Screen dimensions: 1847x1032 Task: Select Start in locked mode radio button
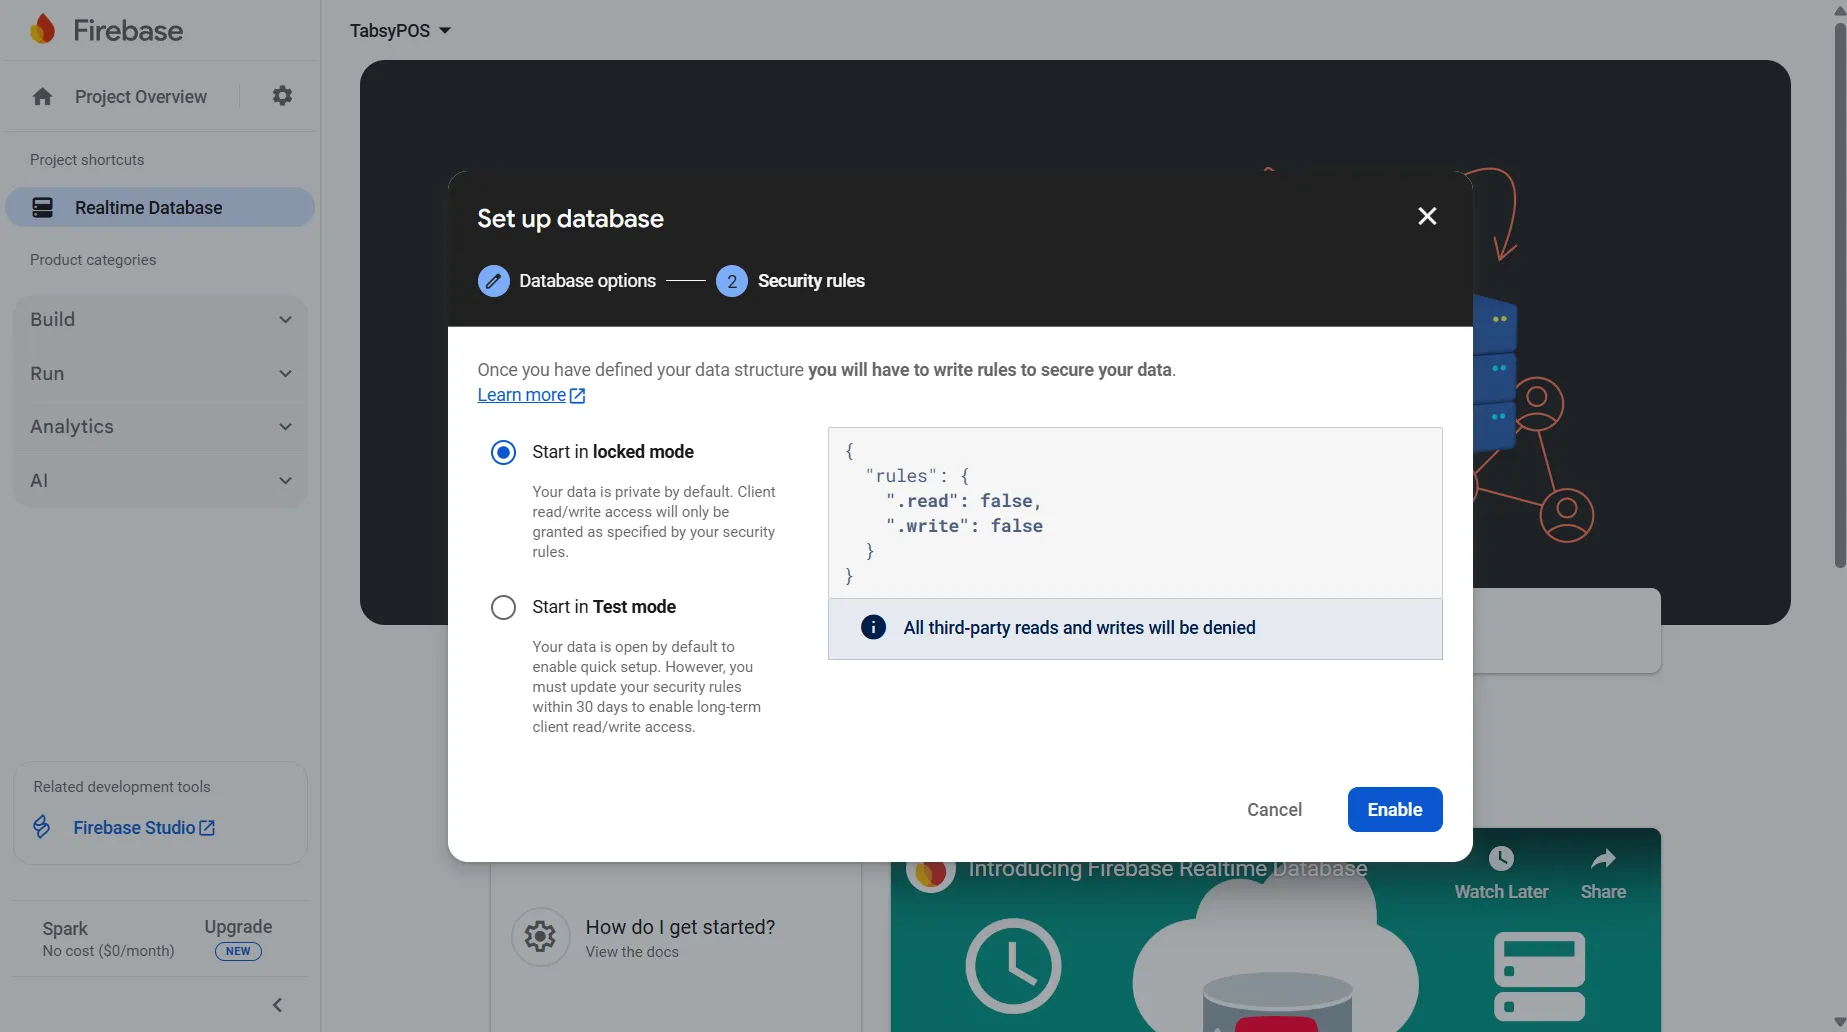pyautogui.click(x=503, y=452)
